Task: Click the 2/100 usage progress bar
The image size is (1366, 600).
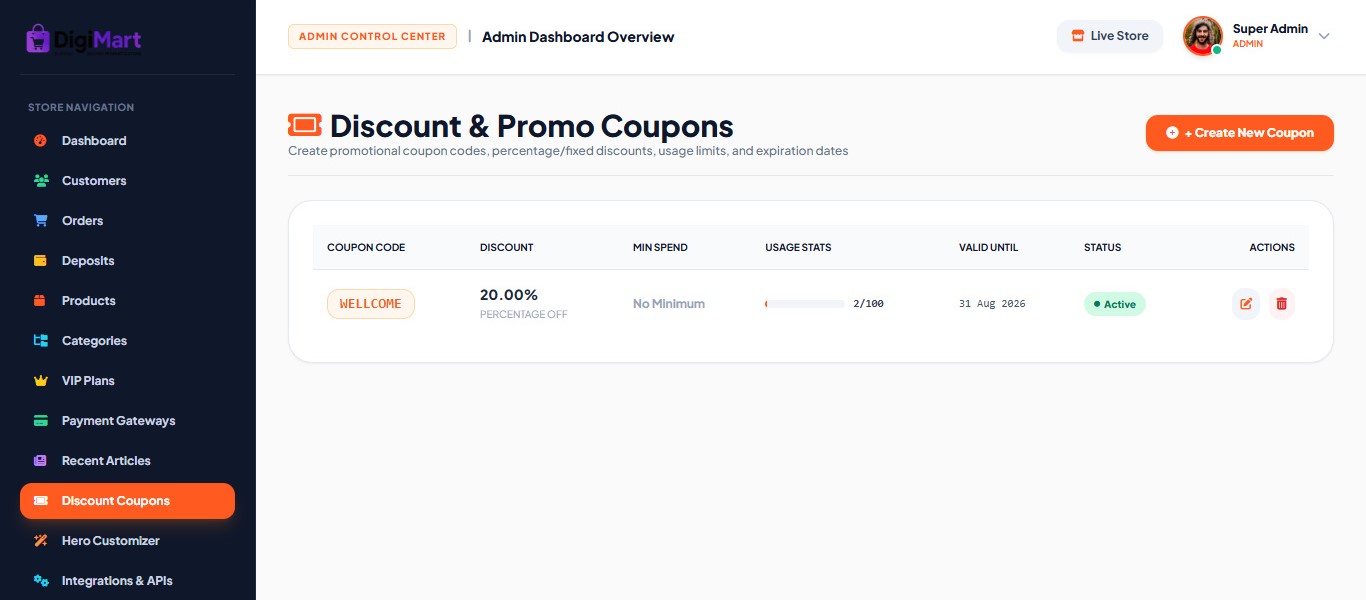Action: 805,304
